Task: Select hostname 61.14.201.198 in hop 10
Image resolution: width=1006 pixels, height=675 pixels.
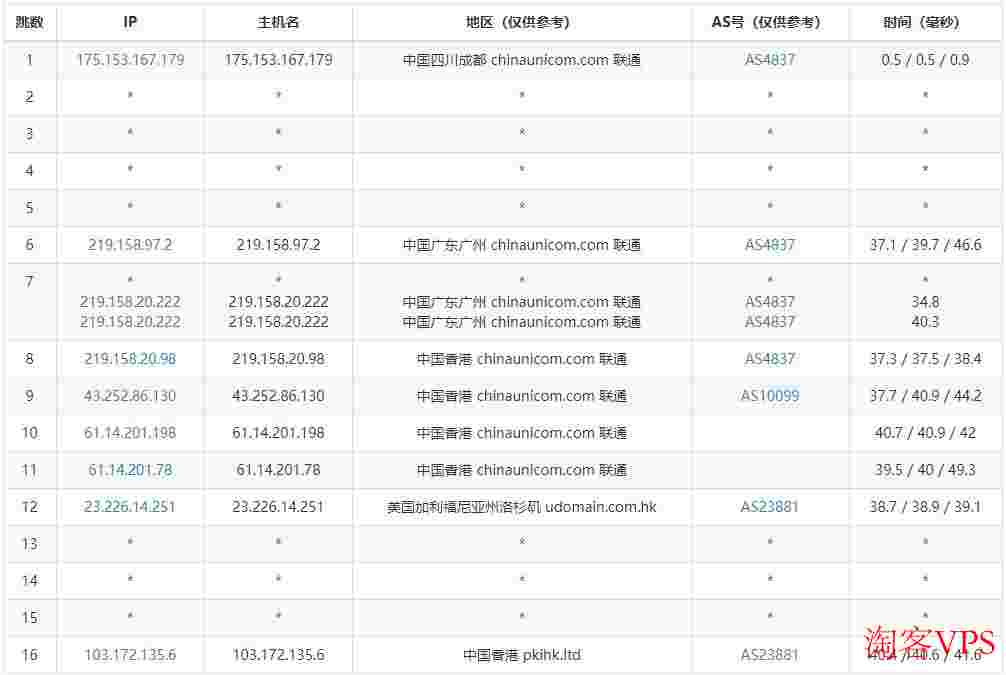Action: (278, 433)
